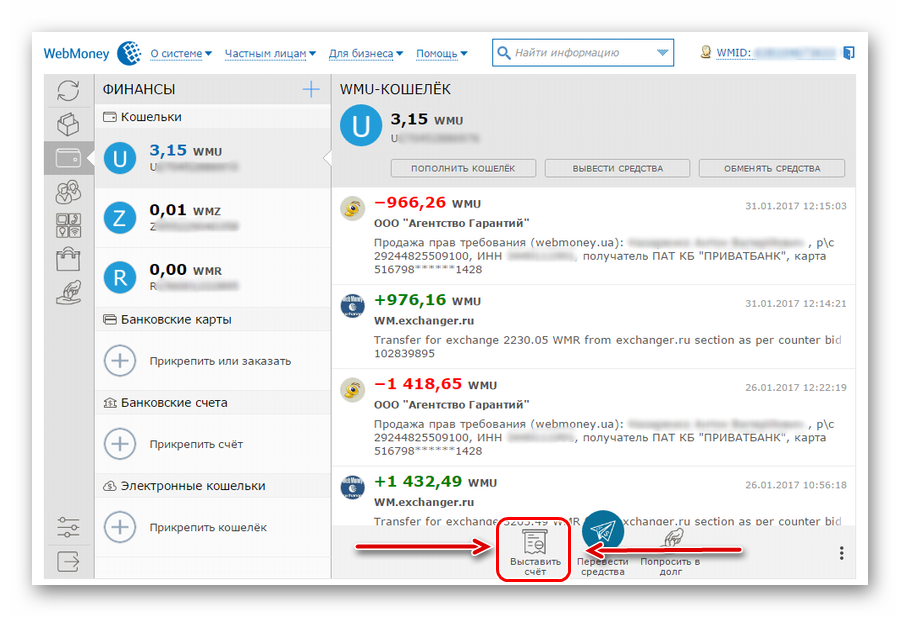Click the refresh icon in the left sidebar
This screenshot has width=900, height=617.
tap(68, 90)
